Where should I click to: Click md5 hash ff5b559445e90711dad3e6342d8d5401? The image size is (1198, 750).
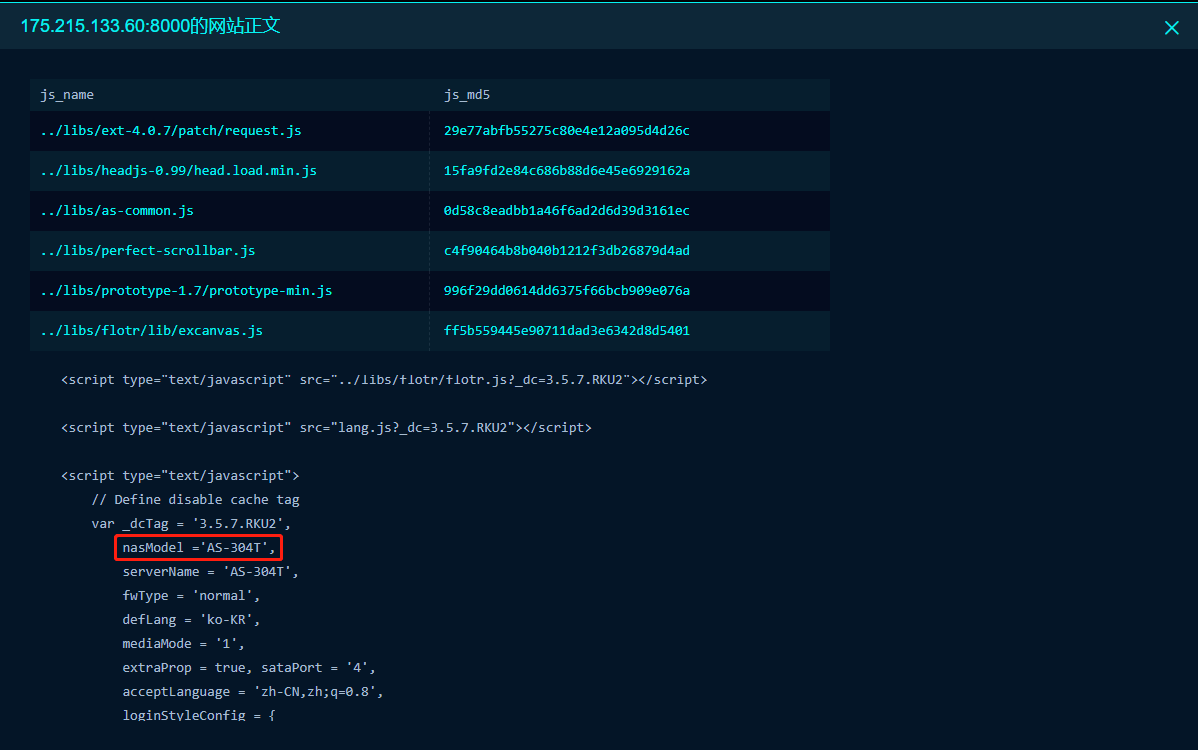[567, 331]
